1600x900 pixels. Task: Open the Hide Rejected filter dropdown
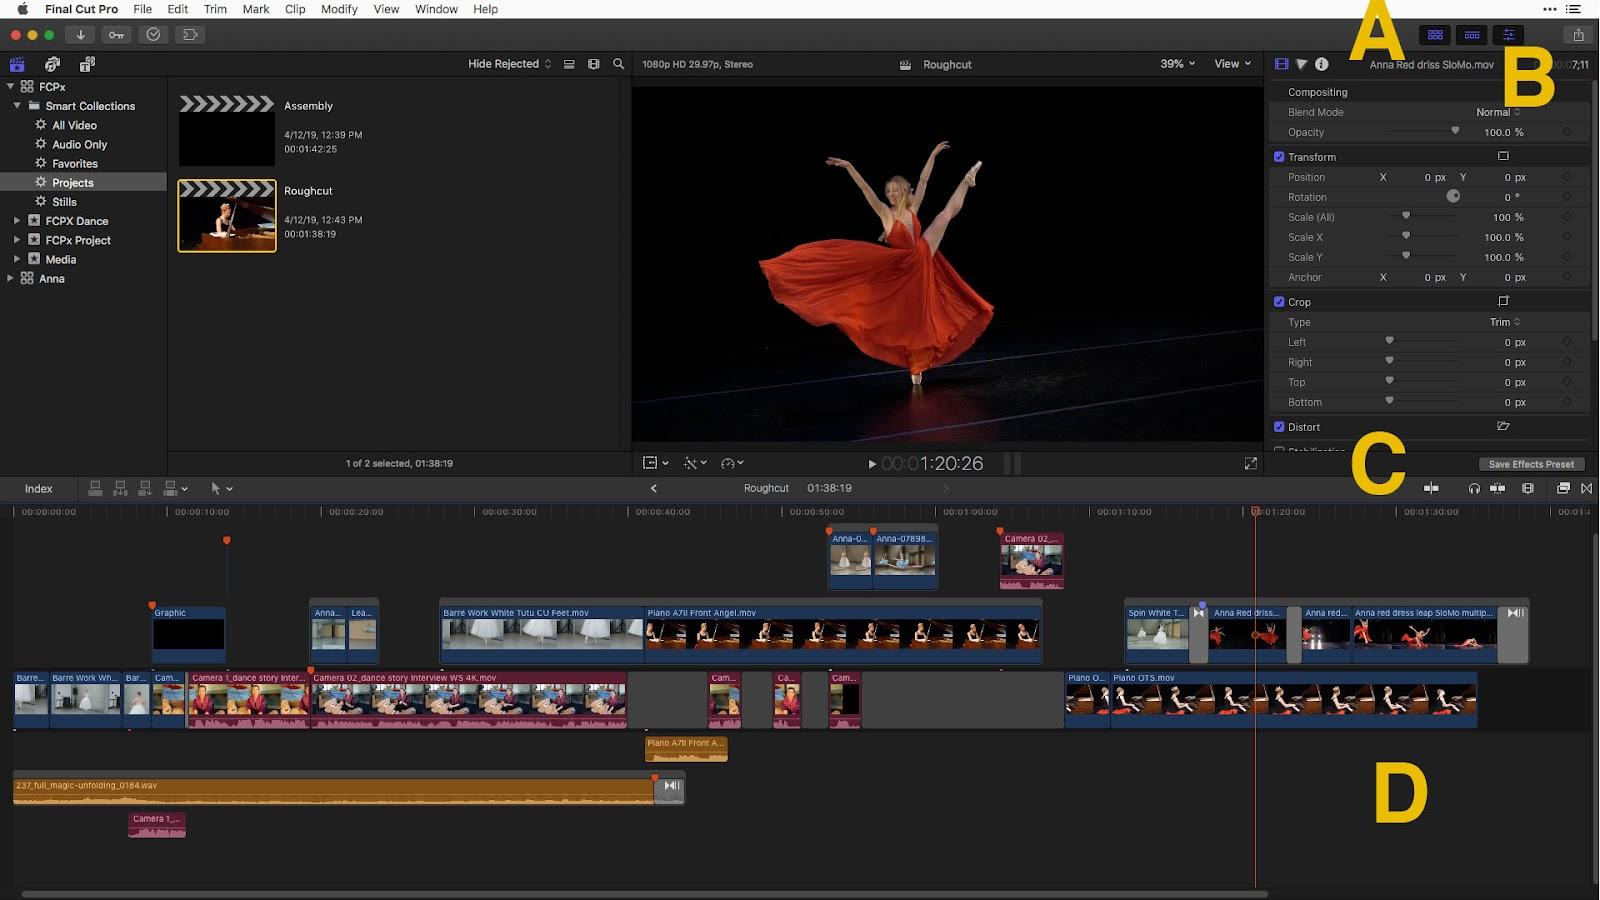[510, 64]
